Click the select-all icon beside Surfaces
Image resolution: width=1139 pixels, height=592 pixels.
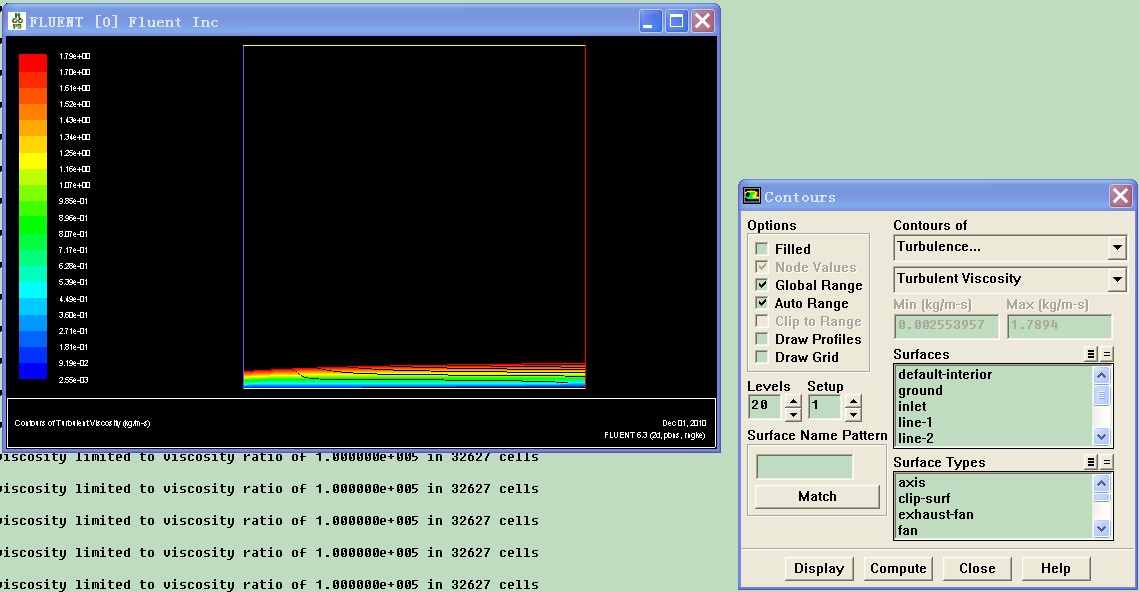click(1091, 354)
